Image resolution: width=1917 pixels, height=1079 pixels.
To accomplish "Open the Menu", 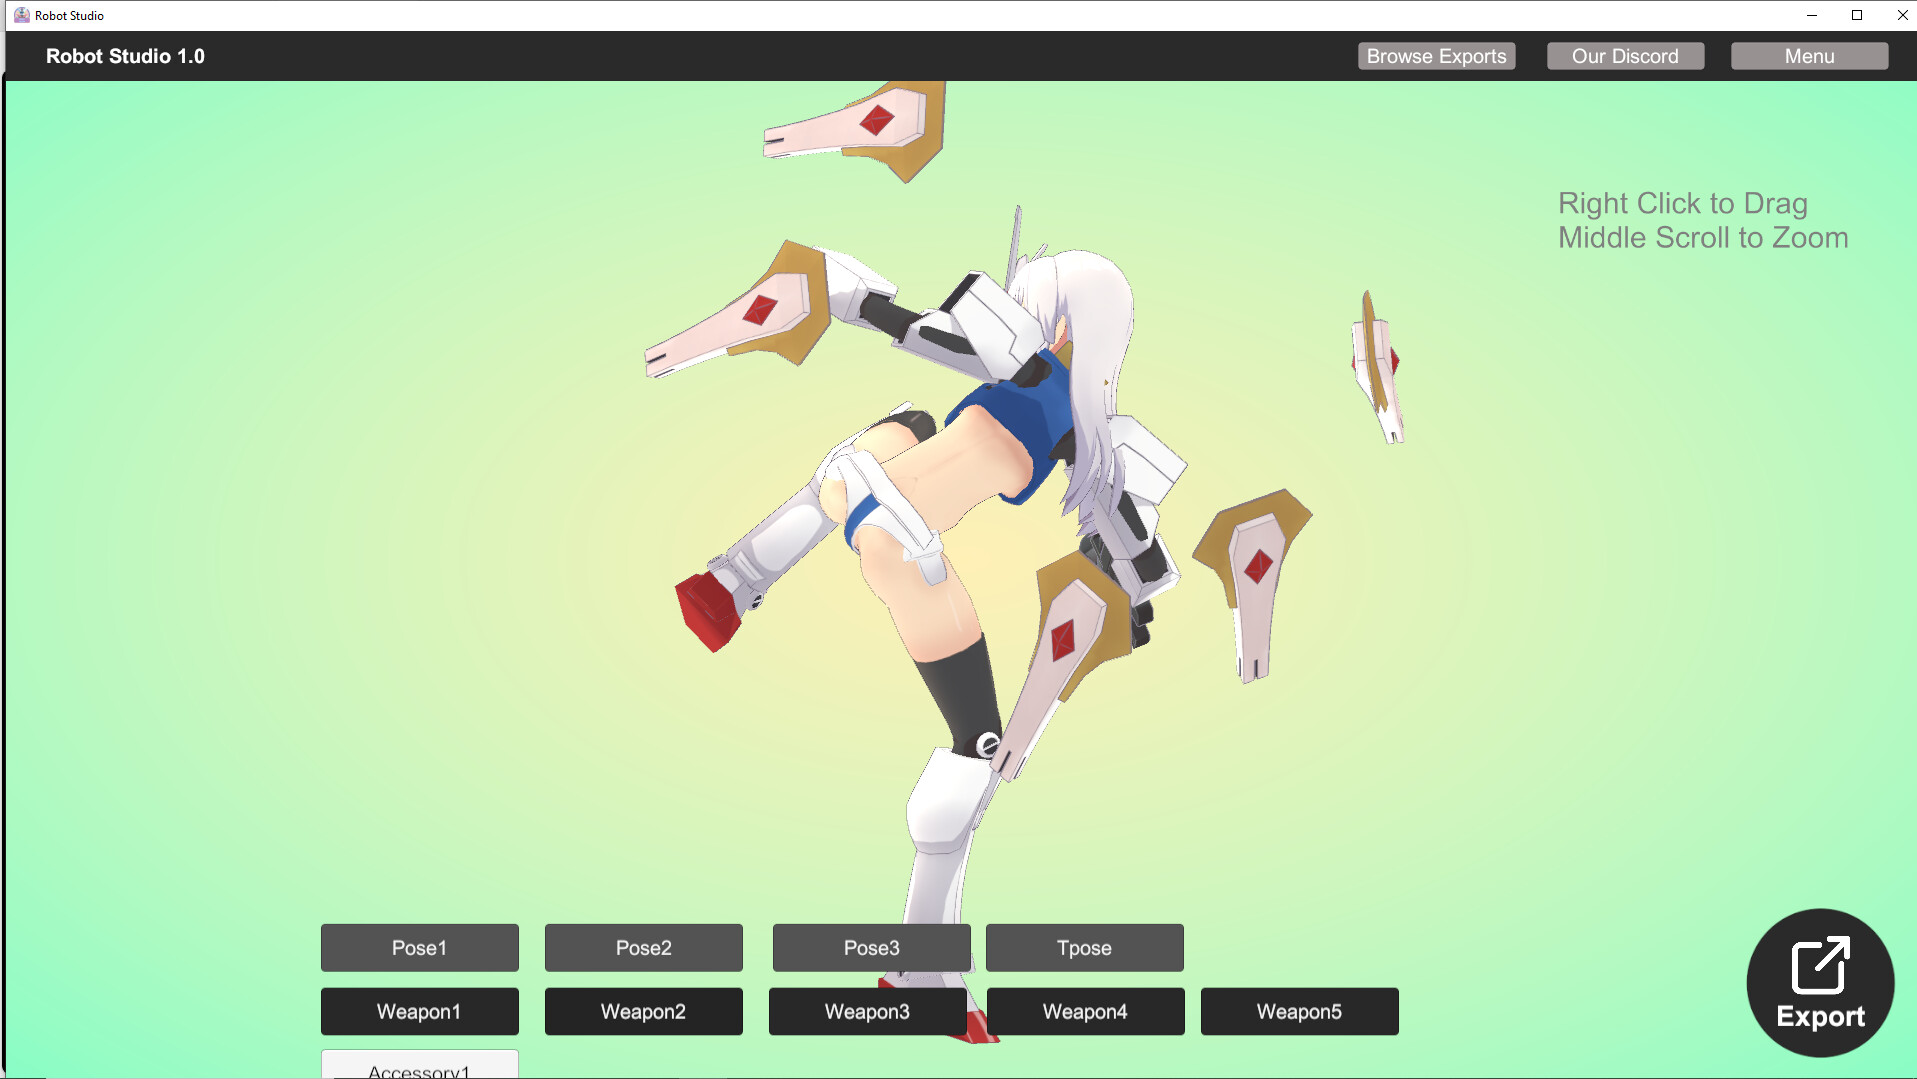I will tap(1808, 56).
